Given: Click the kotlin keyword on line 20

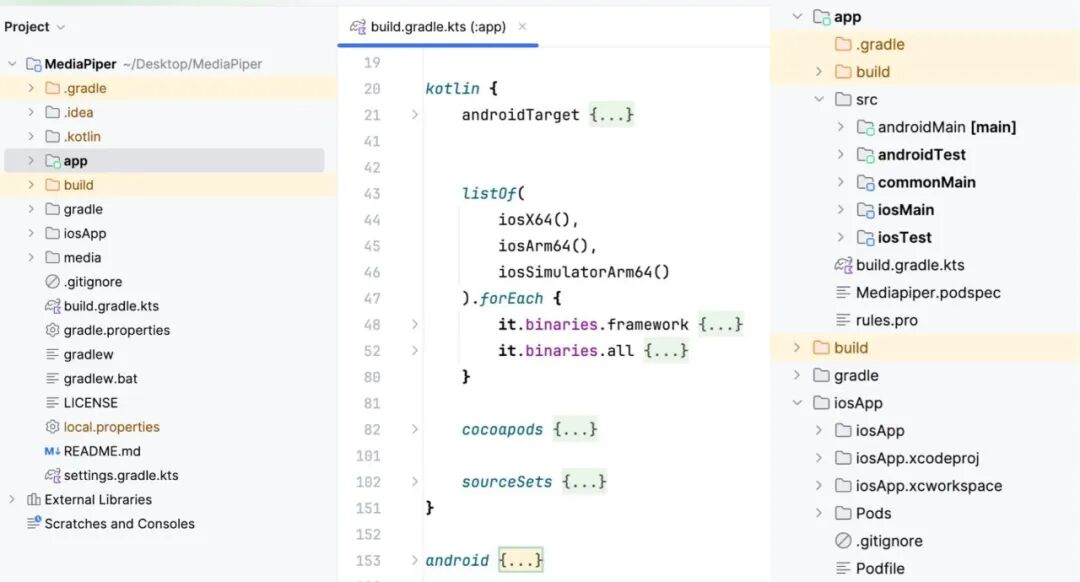Looking at the screenshot, I should tap(452, 89).
